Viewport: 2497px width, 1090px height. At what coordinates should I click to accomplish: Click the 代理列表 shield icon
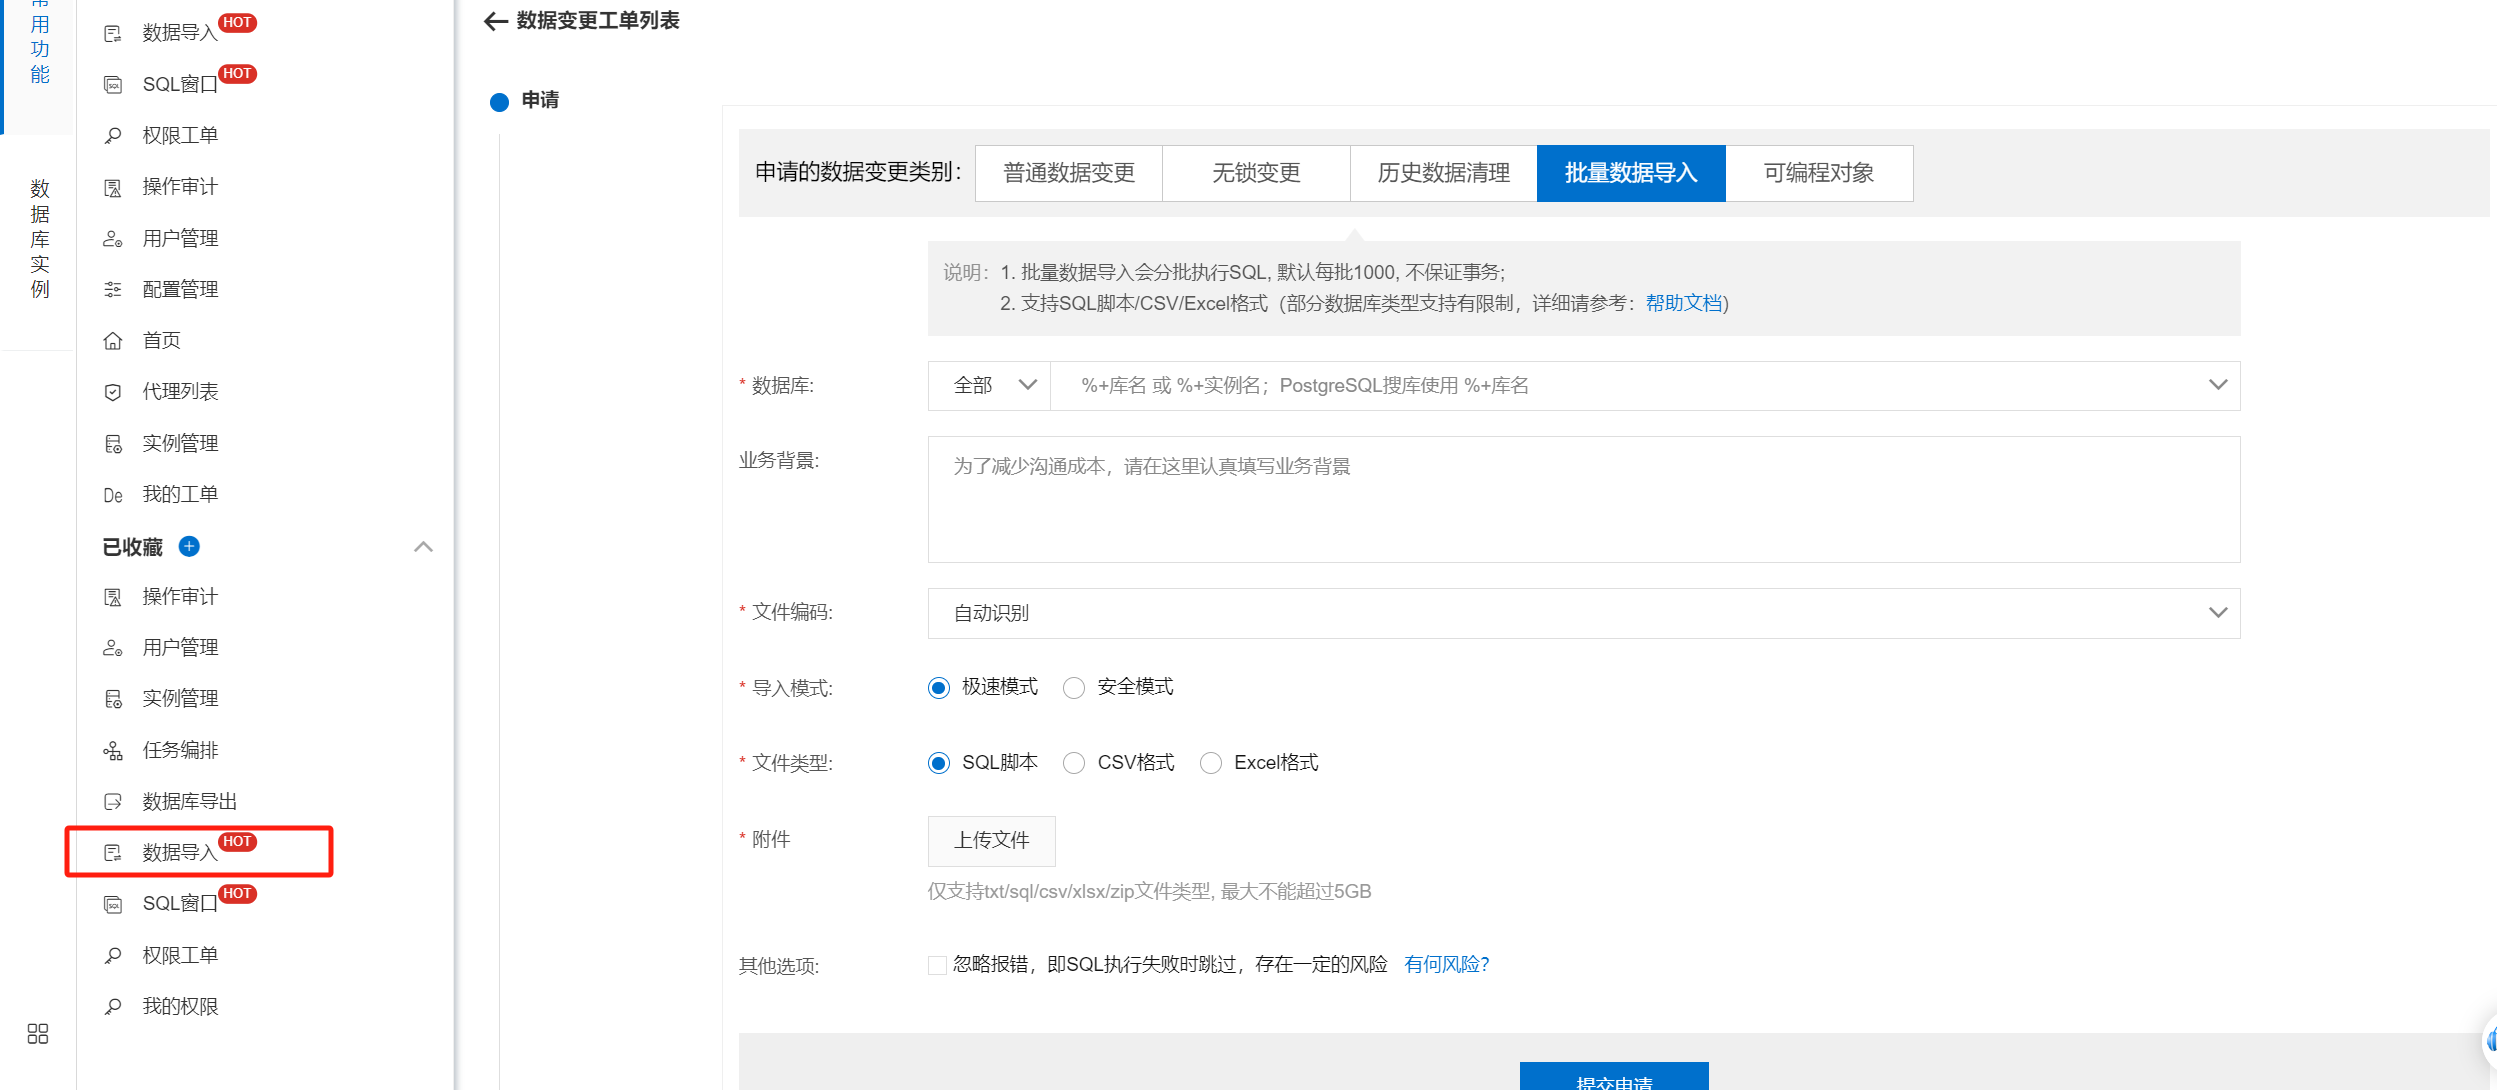(113, 392)
